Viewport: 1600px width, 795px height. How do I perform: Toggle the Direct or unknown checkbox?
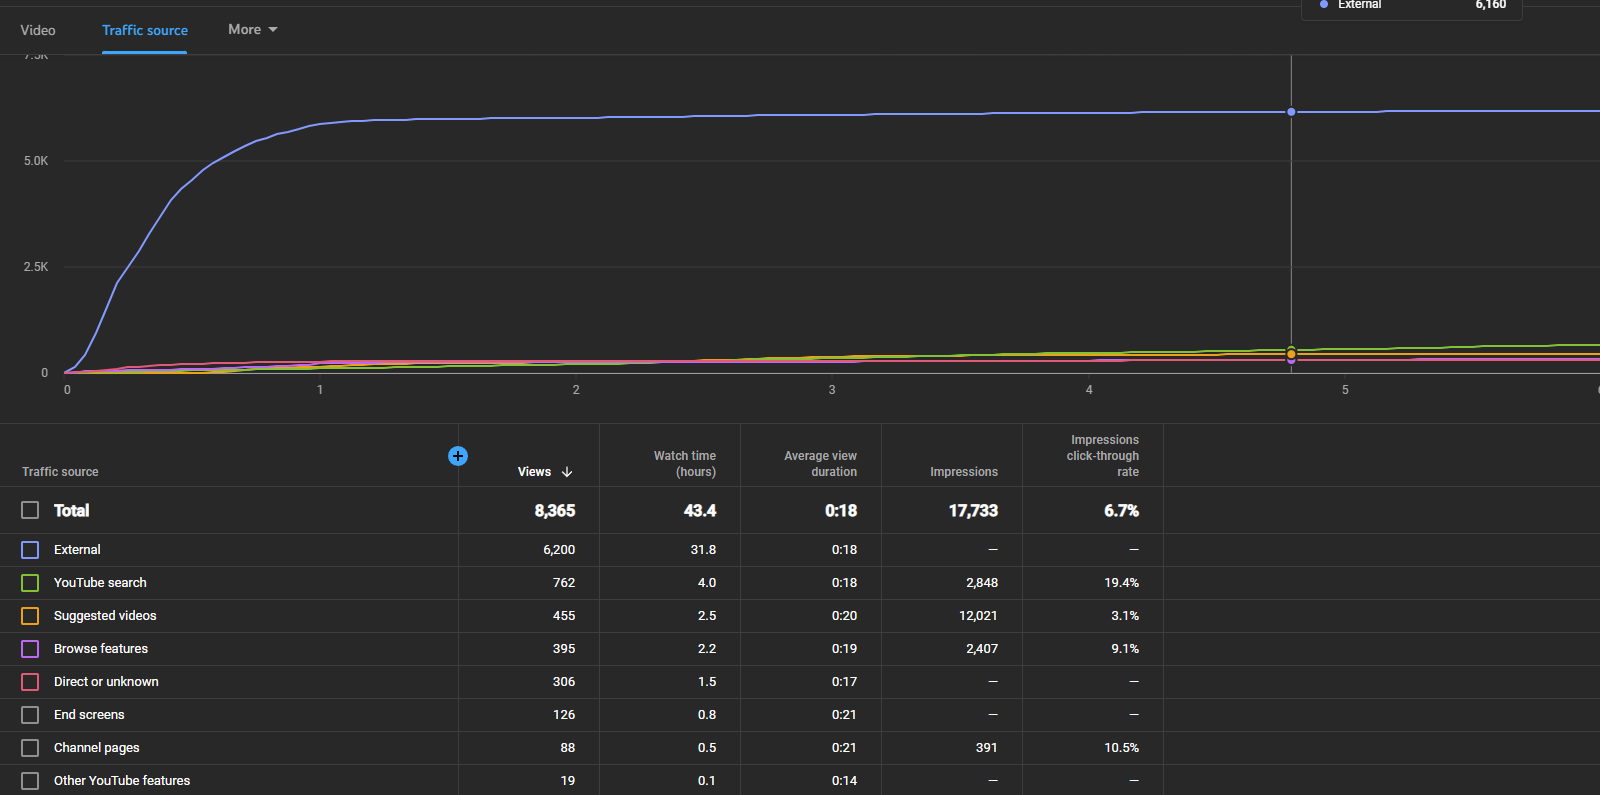tap(30, 682)
